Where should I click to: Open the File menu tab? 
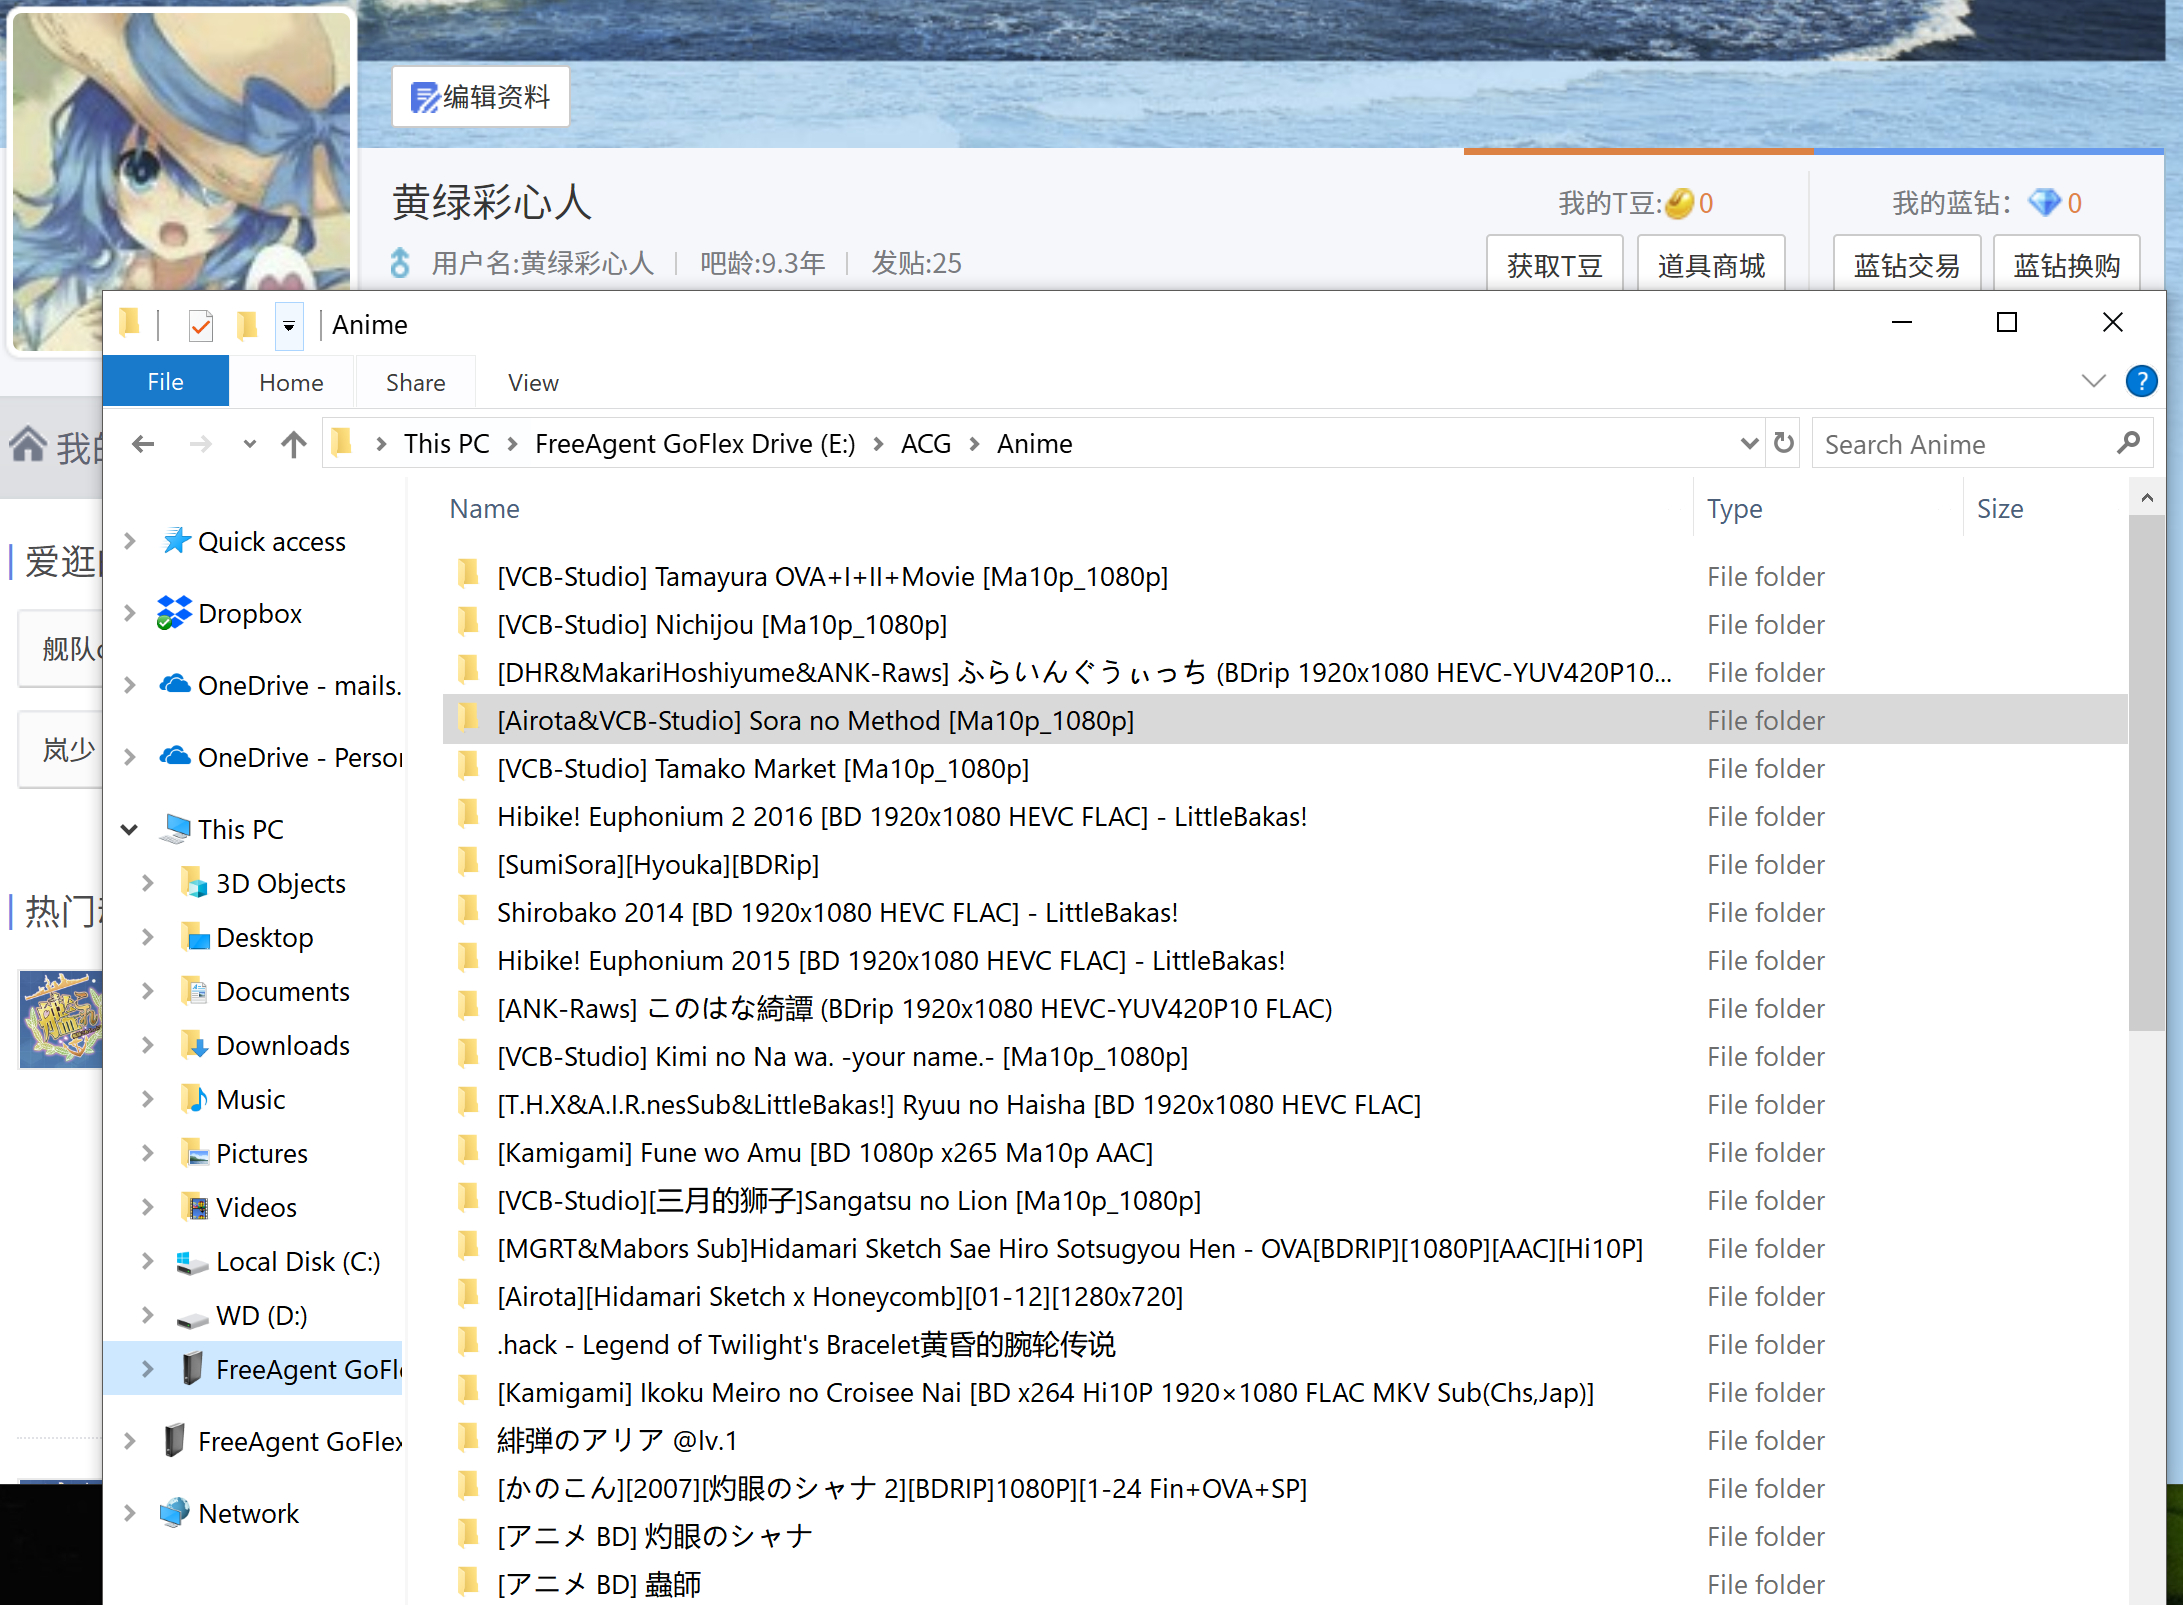[x=165, y=382]
